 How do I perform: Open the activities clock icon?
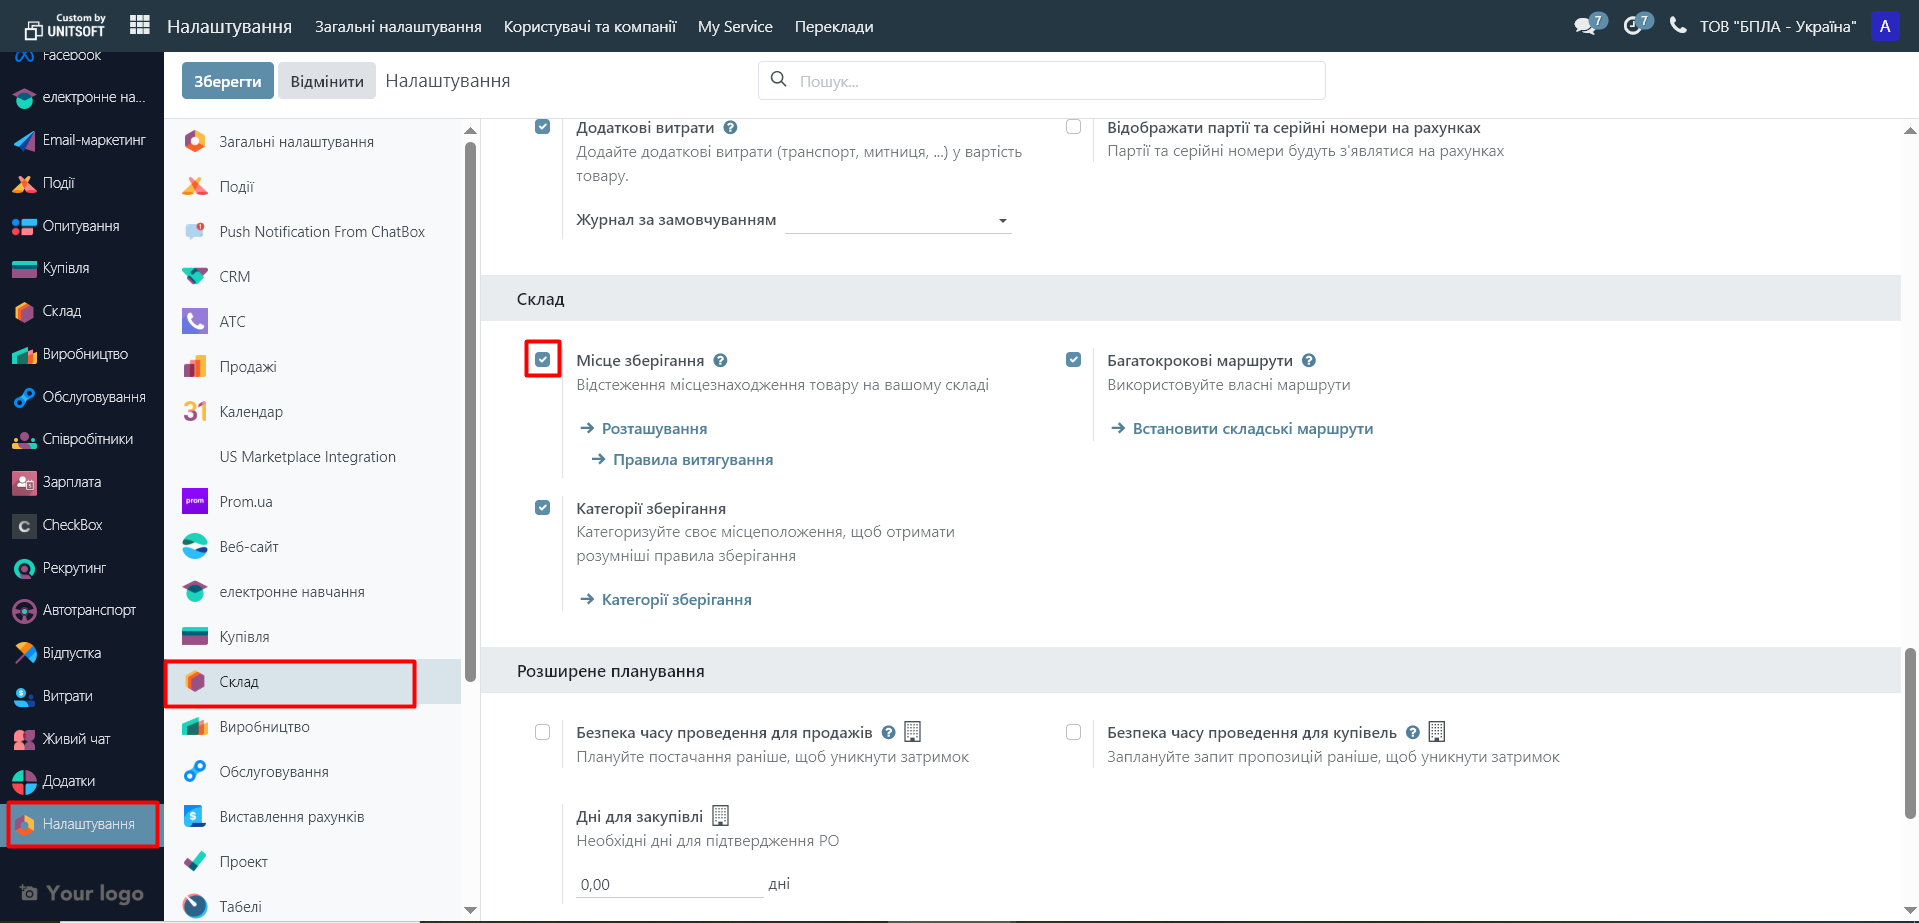[x=1633, y=26]
